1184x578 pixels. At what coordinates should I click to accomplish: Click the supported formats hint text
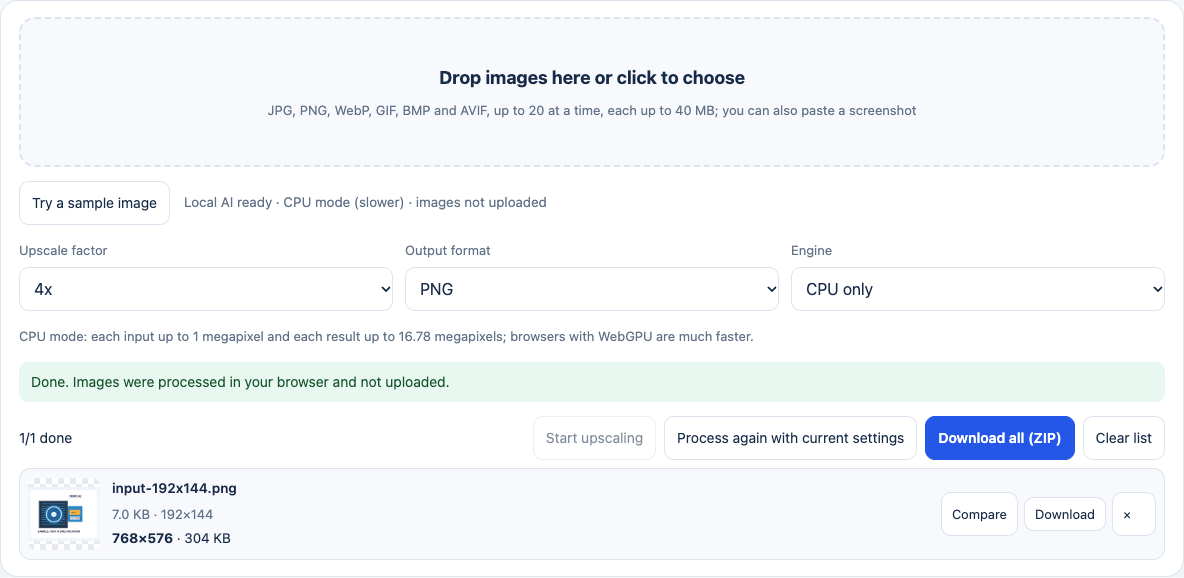point(592,110)
